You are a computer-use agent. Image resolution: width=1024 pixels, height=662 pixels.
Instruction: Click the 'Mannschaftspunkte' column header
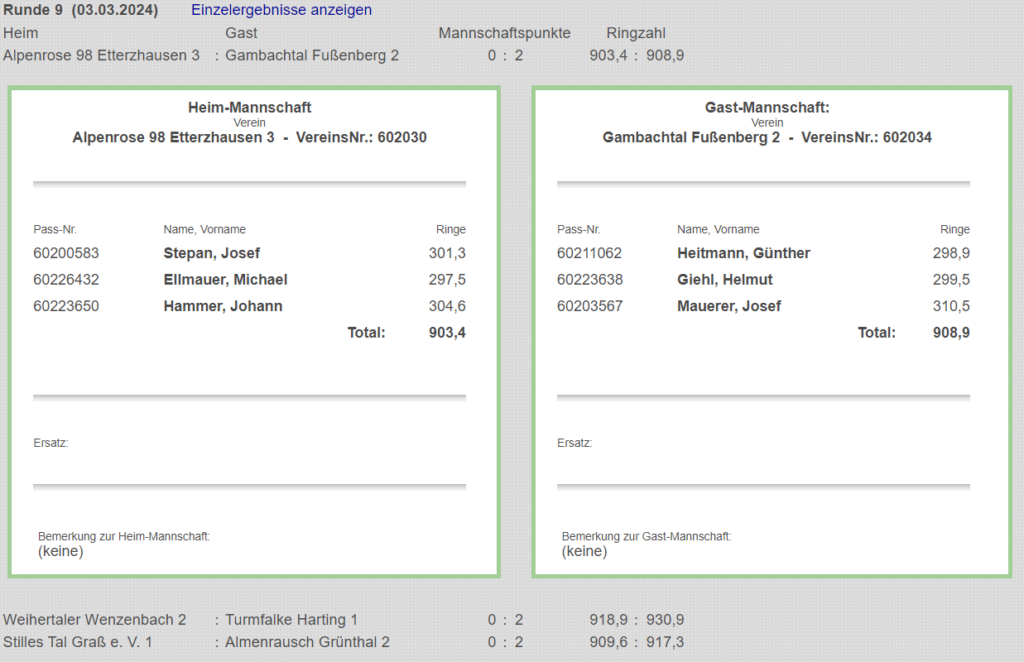coord(504,33)
